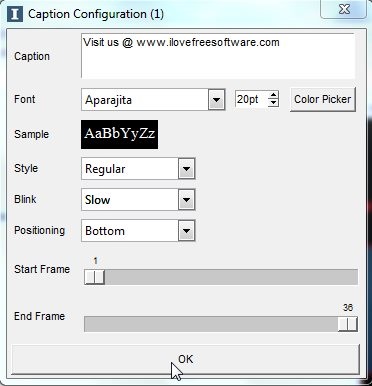The image size is (372, 386).
Task: Click the Start Frame slider handle
Action: point(94,277)
